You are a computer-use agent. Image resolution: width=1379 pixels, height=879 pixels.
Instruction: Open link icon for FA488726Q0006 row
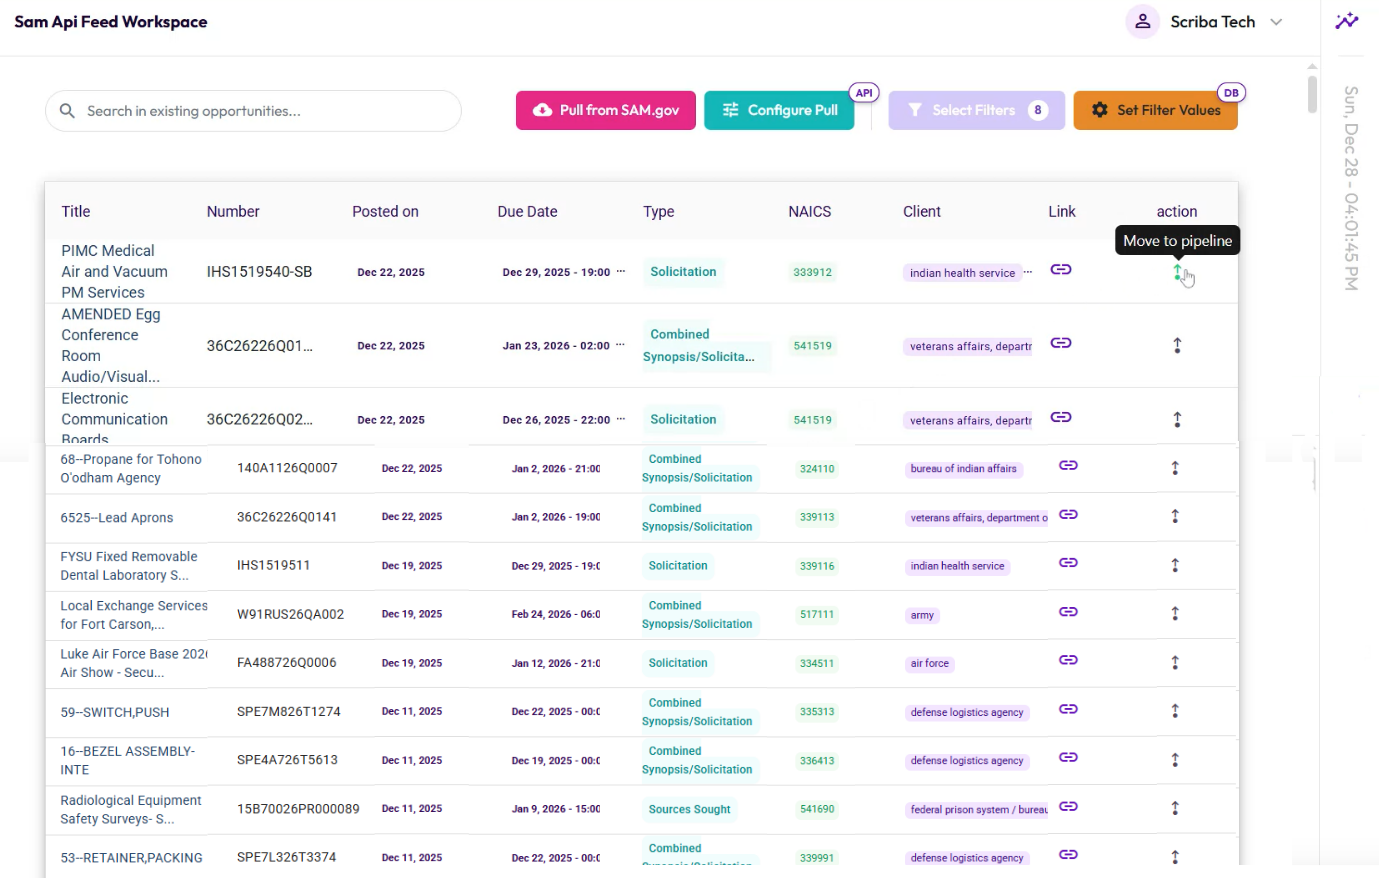click(x=1068, y=660)
